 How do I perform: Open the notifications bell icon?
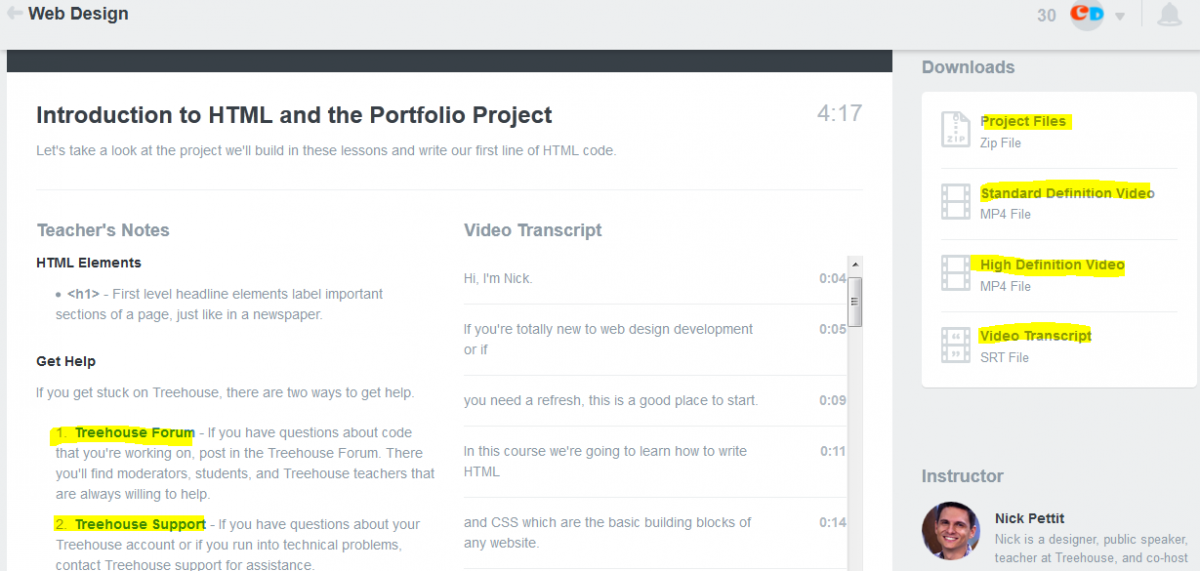click(1169, 15)
